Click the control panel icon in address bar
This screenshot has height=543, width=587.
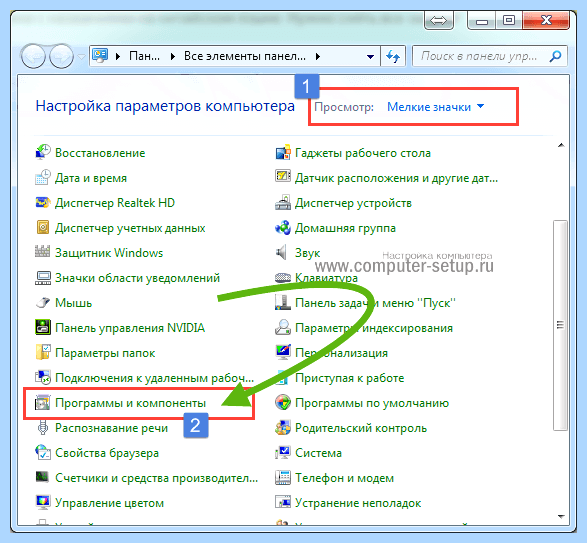click(100, 56)
